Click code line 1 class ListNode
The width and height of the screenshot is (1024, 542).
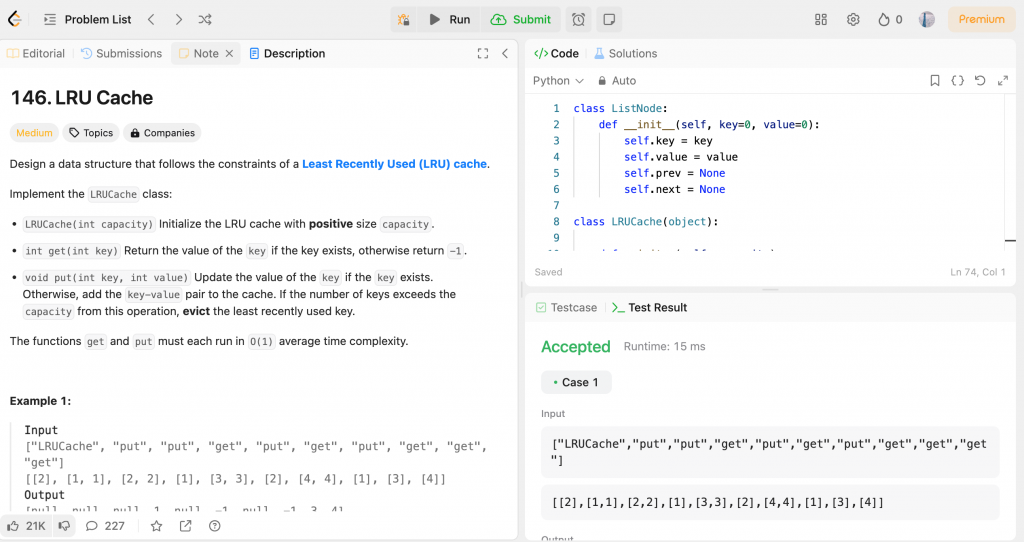[620, 108]
